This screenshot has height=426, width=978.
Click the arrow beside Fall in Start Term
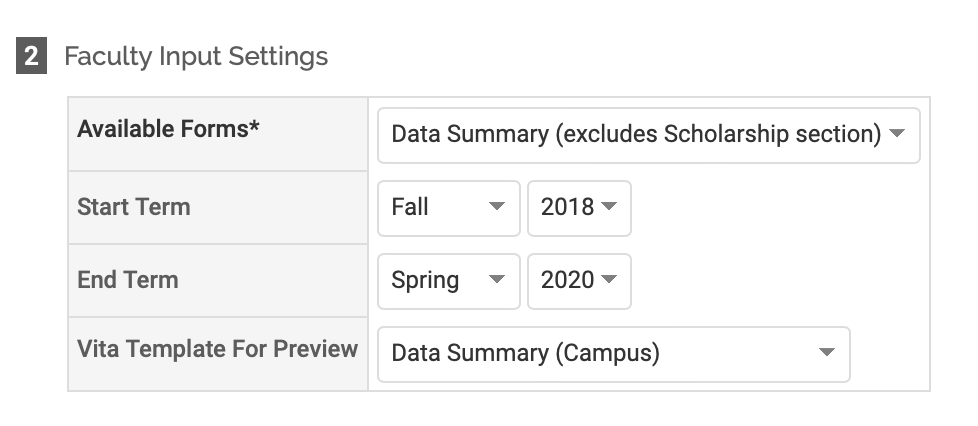[x=496, y=207]
